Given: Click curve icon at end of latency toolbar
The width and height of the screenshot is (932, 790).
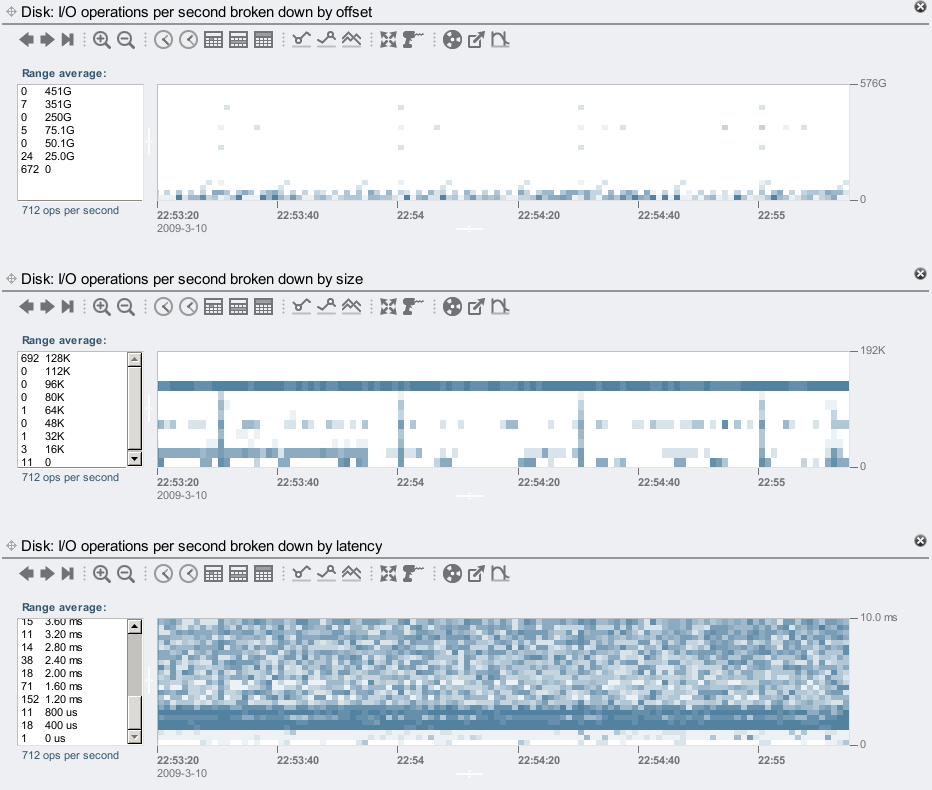Looking at the screenshot, I should click(500, 574).
